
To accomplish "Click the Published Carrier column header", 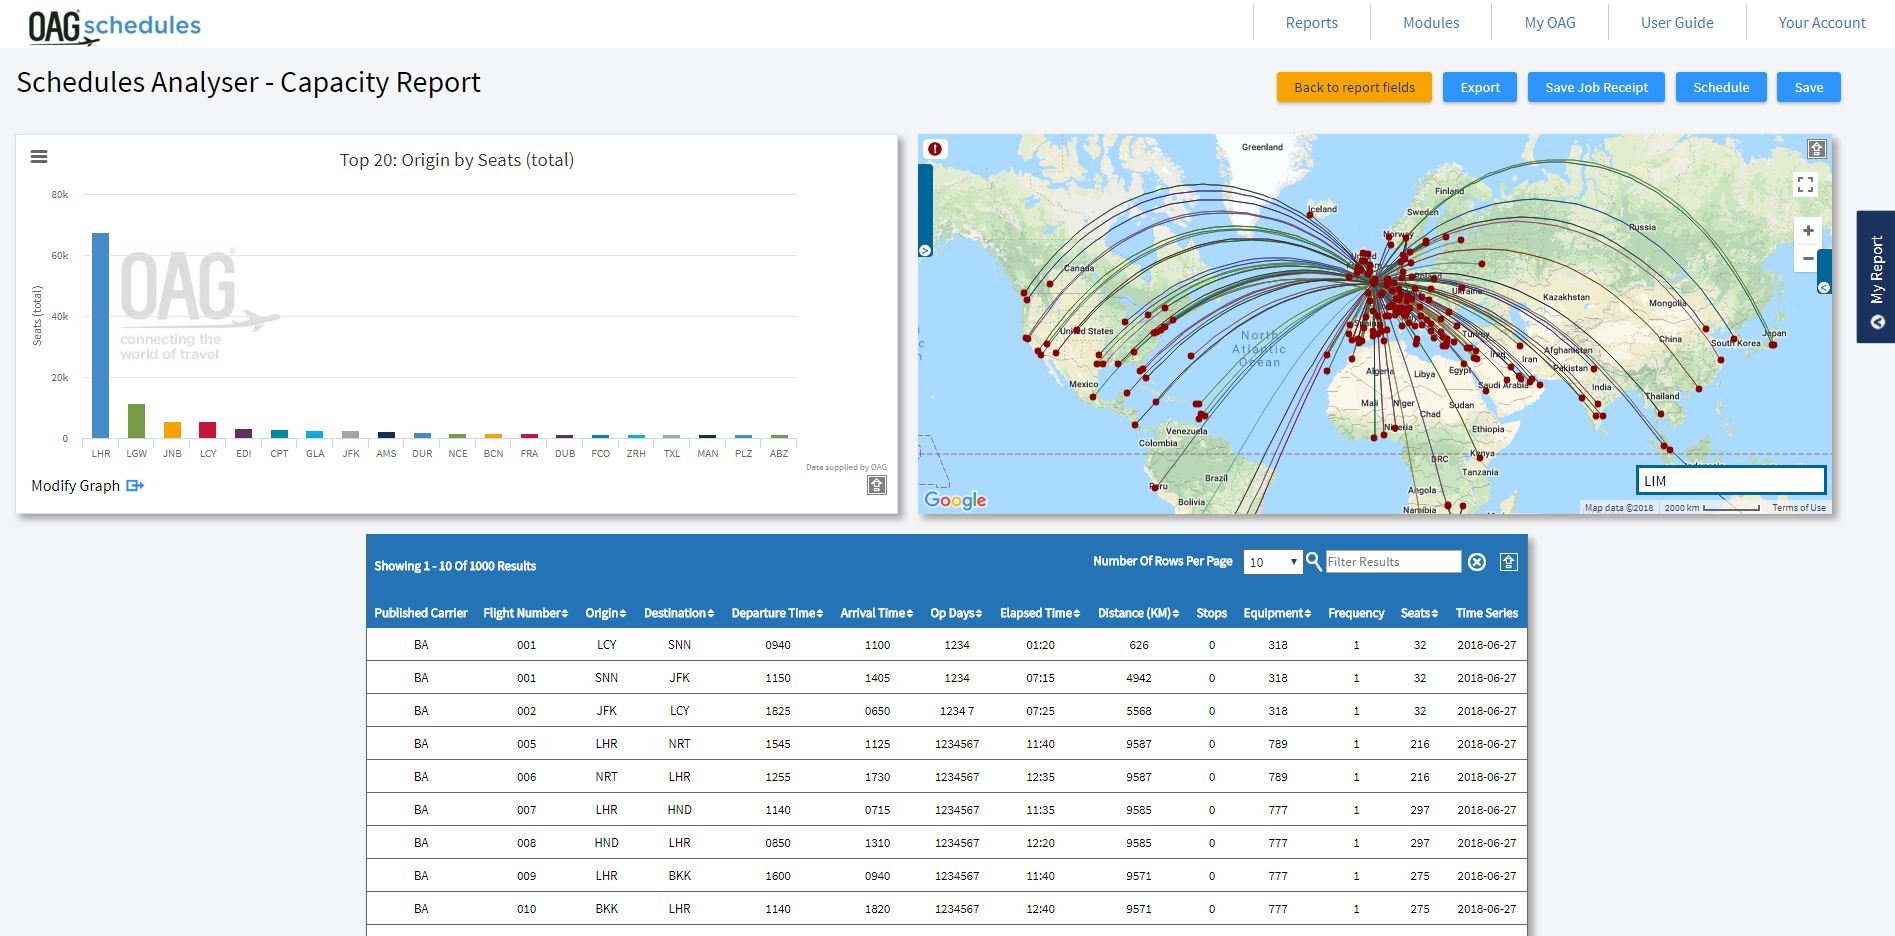I will [421, 613].
